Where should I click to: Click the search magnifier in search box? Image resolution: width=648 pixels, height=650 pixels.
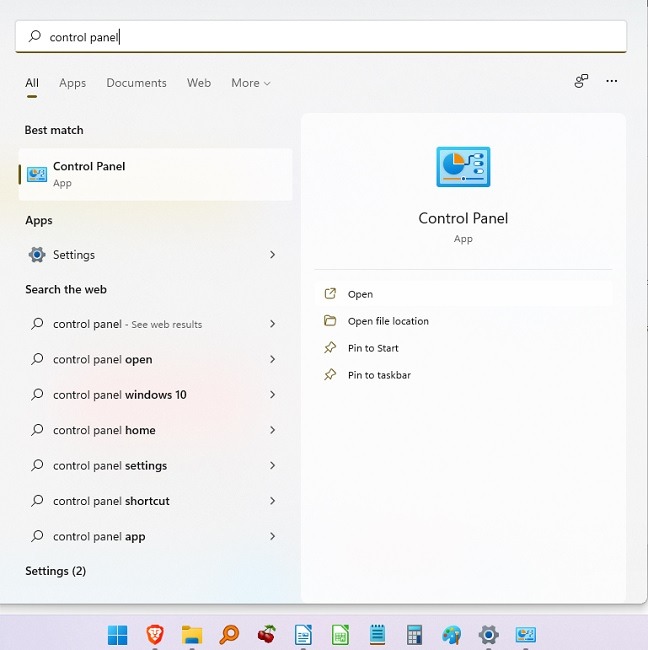tap(35, 36)
